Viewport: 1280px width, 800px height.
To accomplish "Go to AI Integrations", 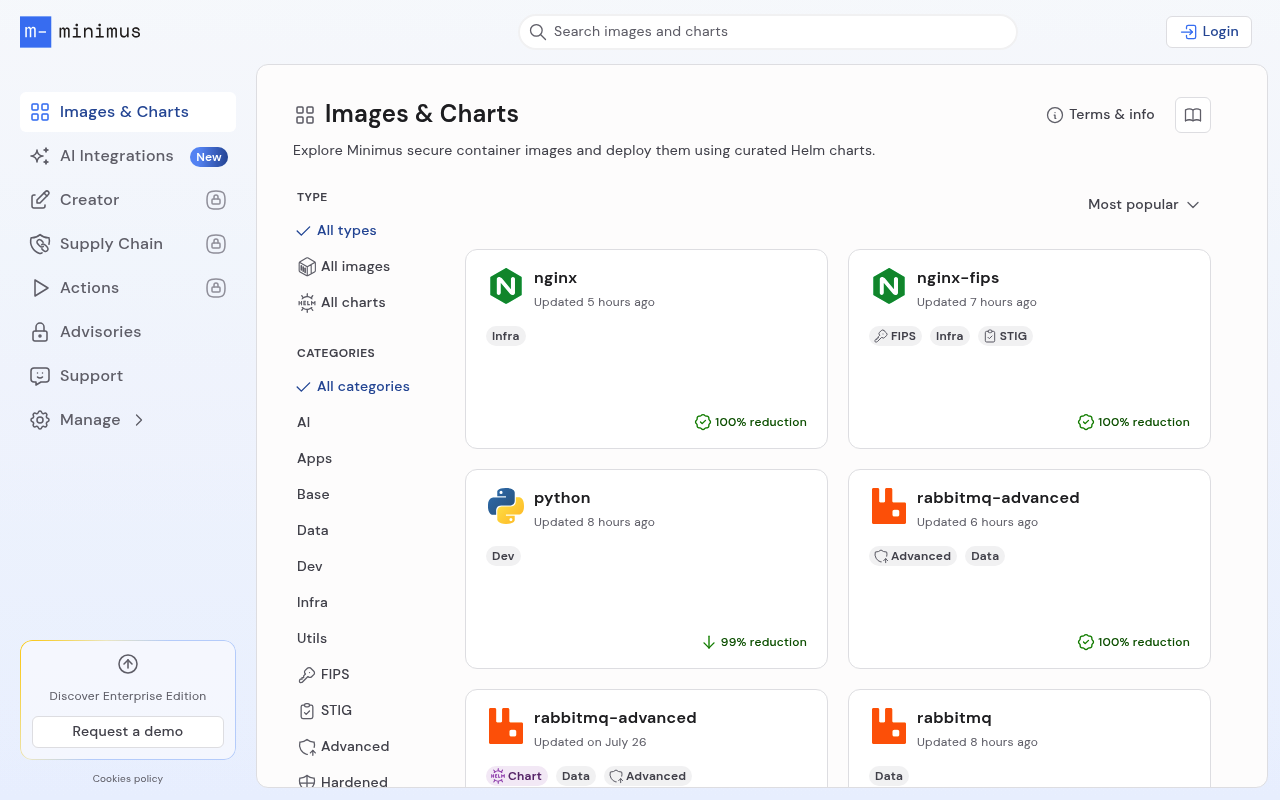I will [x=128, y=156].
